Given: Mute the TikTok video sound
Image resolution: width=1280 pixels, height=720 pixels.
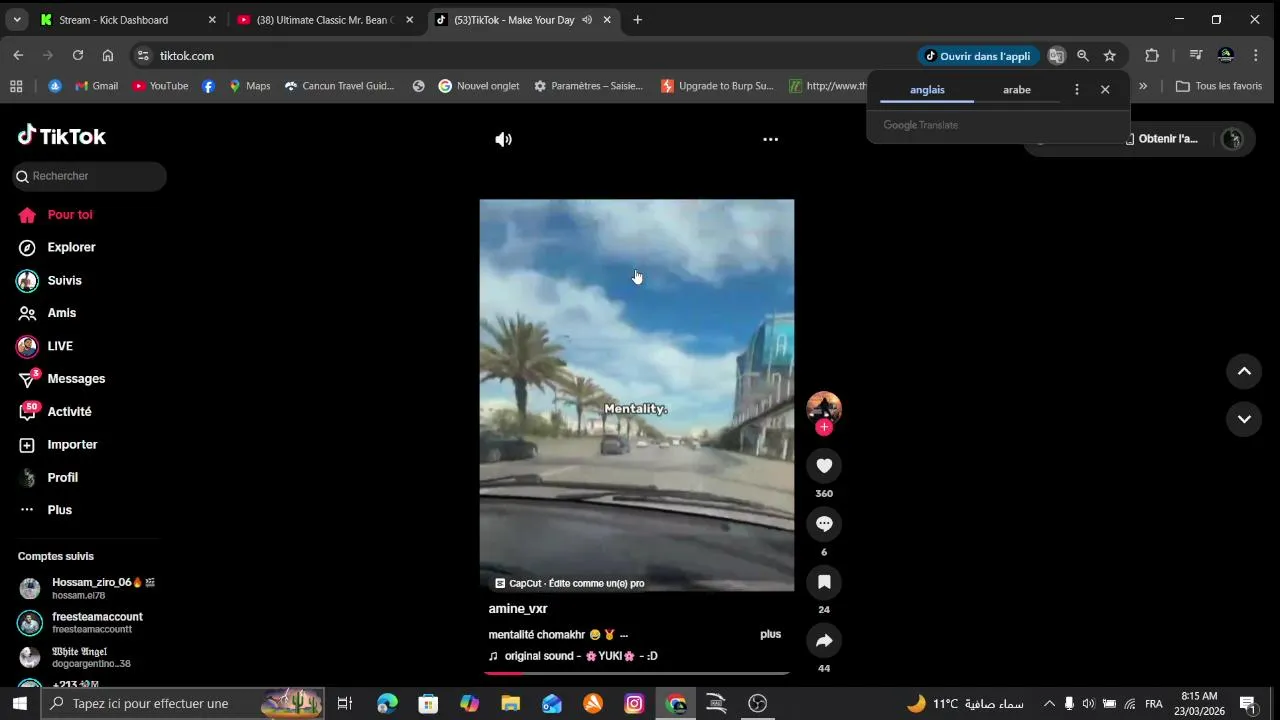Looking at the screenshot, I should pos(503,140).
